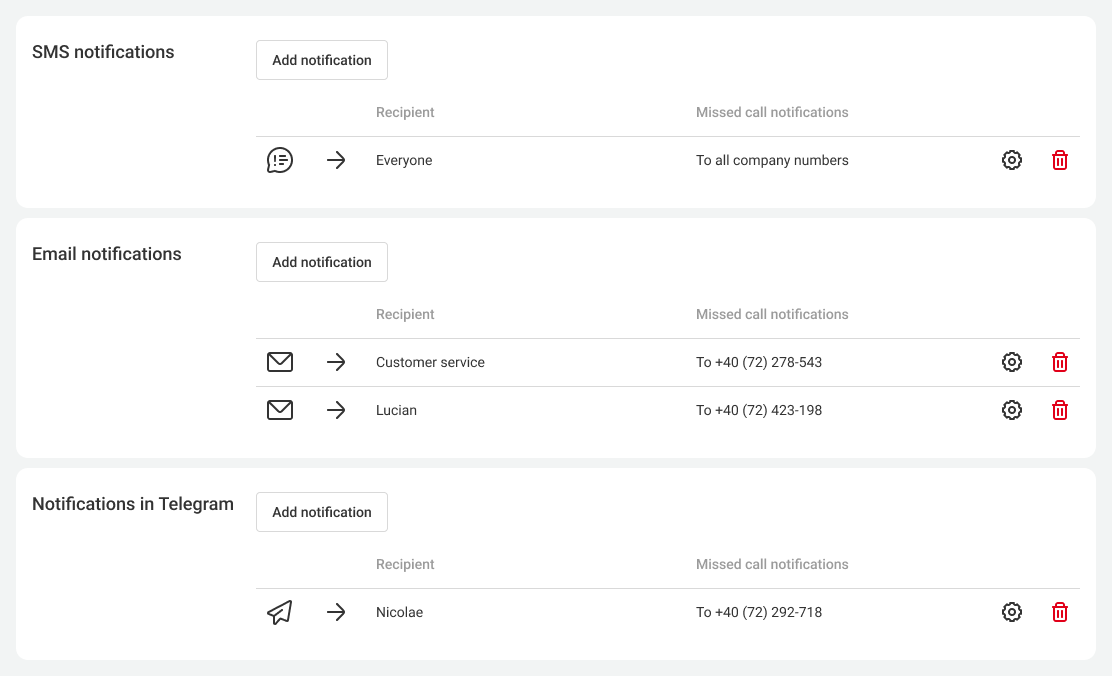This screenshot has width=1112, height=677.
Task: Select the Customer service recipient name
Action: (430, 362)
